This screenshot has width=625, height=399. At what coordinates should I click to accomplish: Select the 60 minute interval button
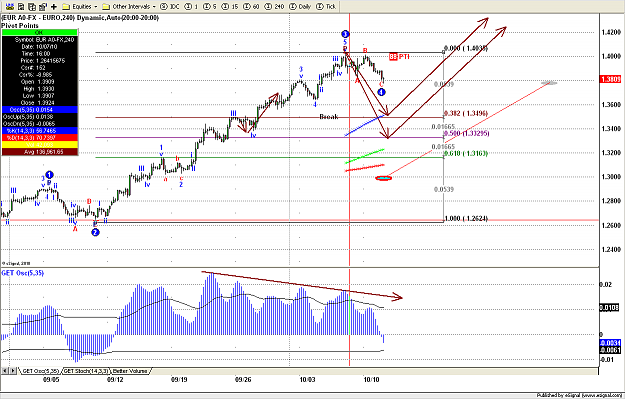(251, 6)
